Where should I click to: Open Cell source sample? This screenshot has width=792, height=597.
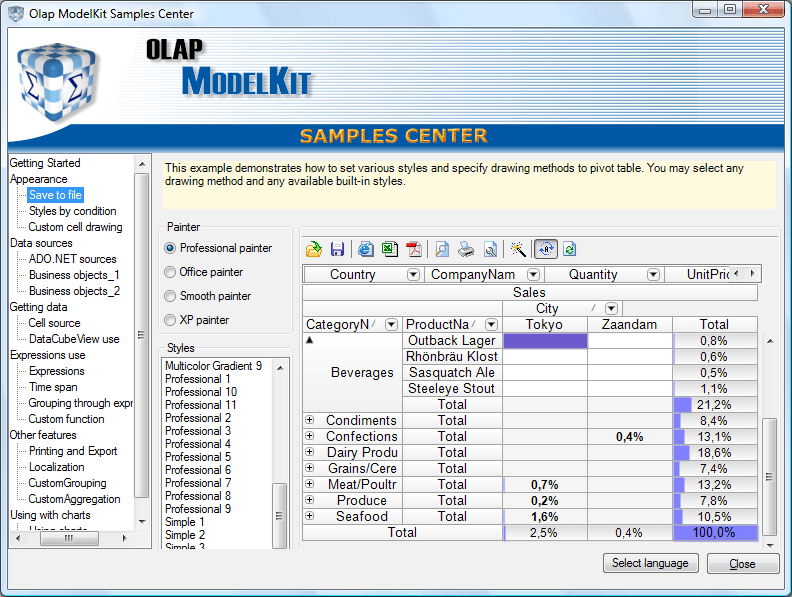point(54,323)
